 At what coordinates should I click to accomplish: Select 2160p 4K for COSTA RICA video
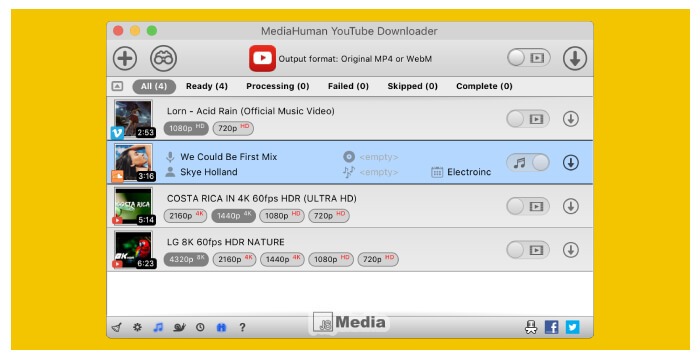pos(186,216)
